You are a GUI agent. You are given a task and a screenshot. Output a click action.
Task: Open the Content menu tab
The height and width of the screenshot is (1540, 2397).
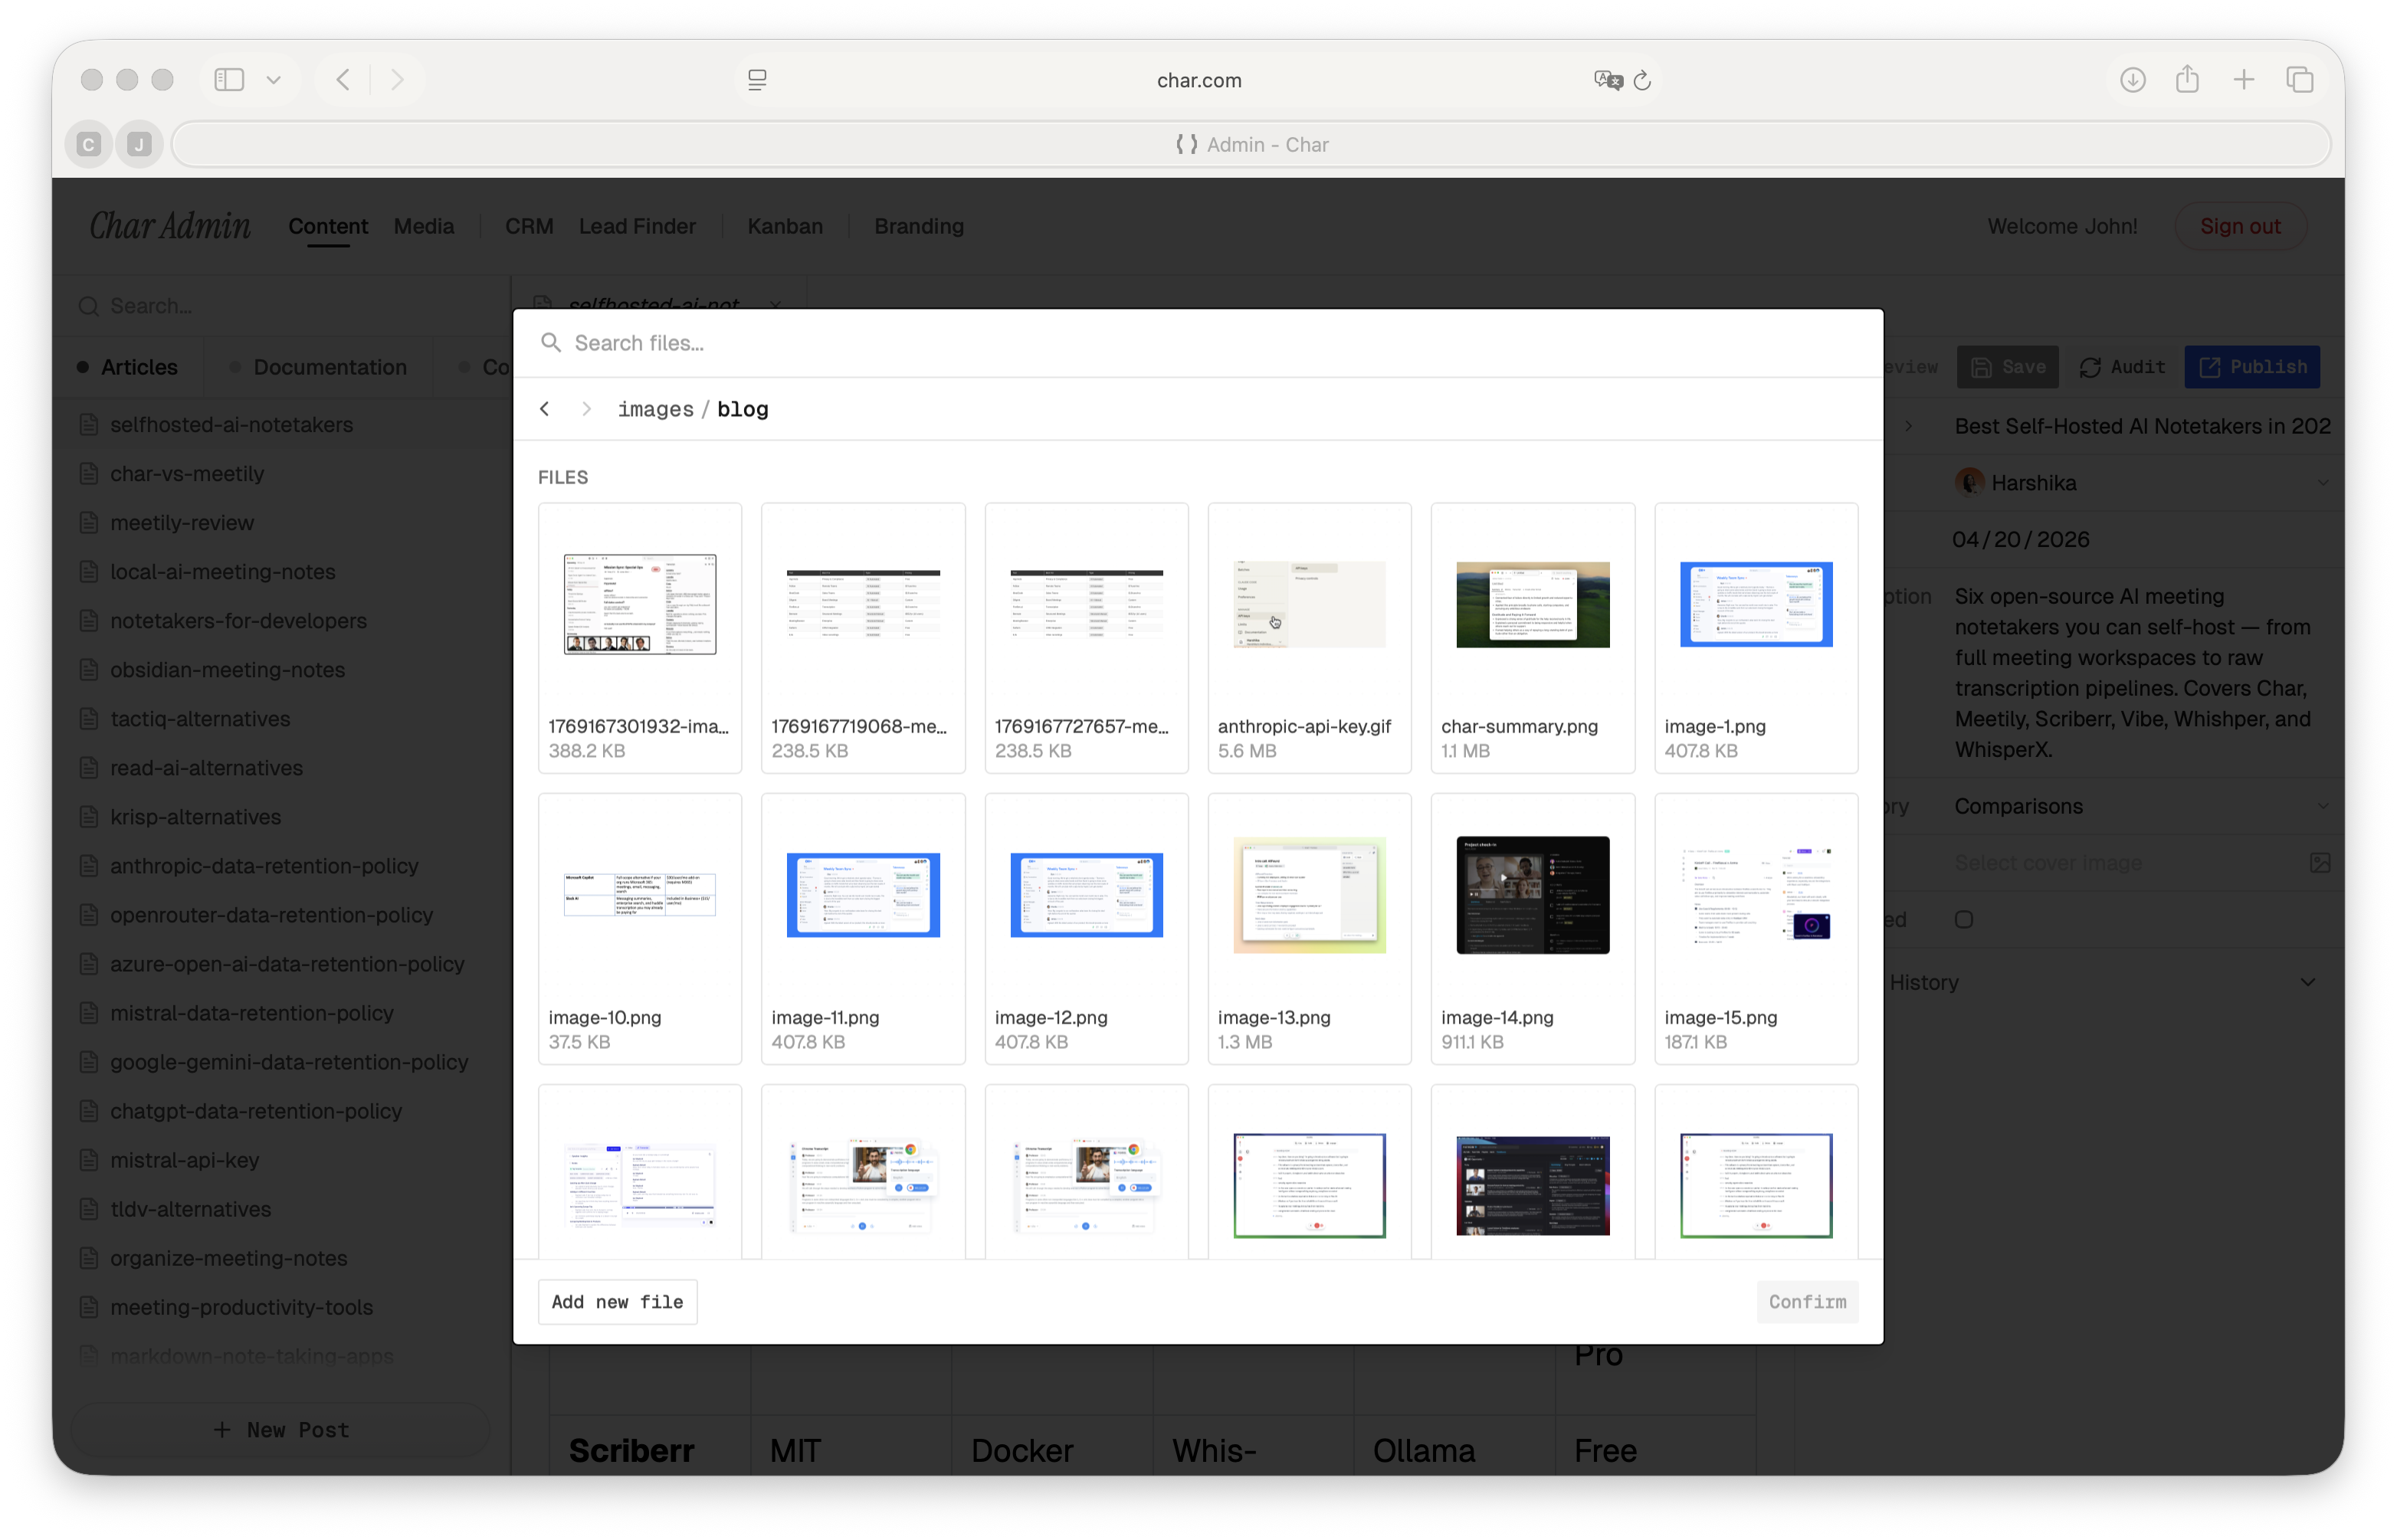click(x=328, y=226)
